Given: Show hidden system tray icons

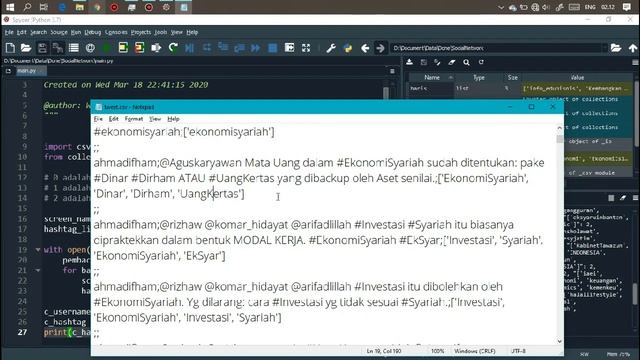Looking at the screenshot, I should (x=501, y=7).
